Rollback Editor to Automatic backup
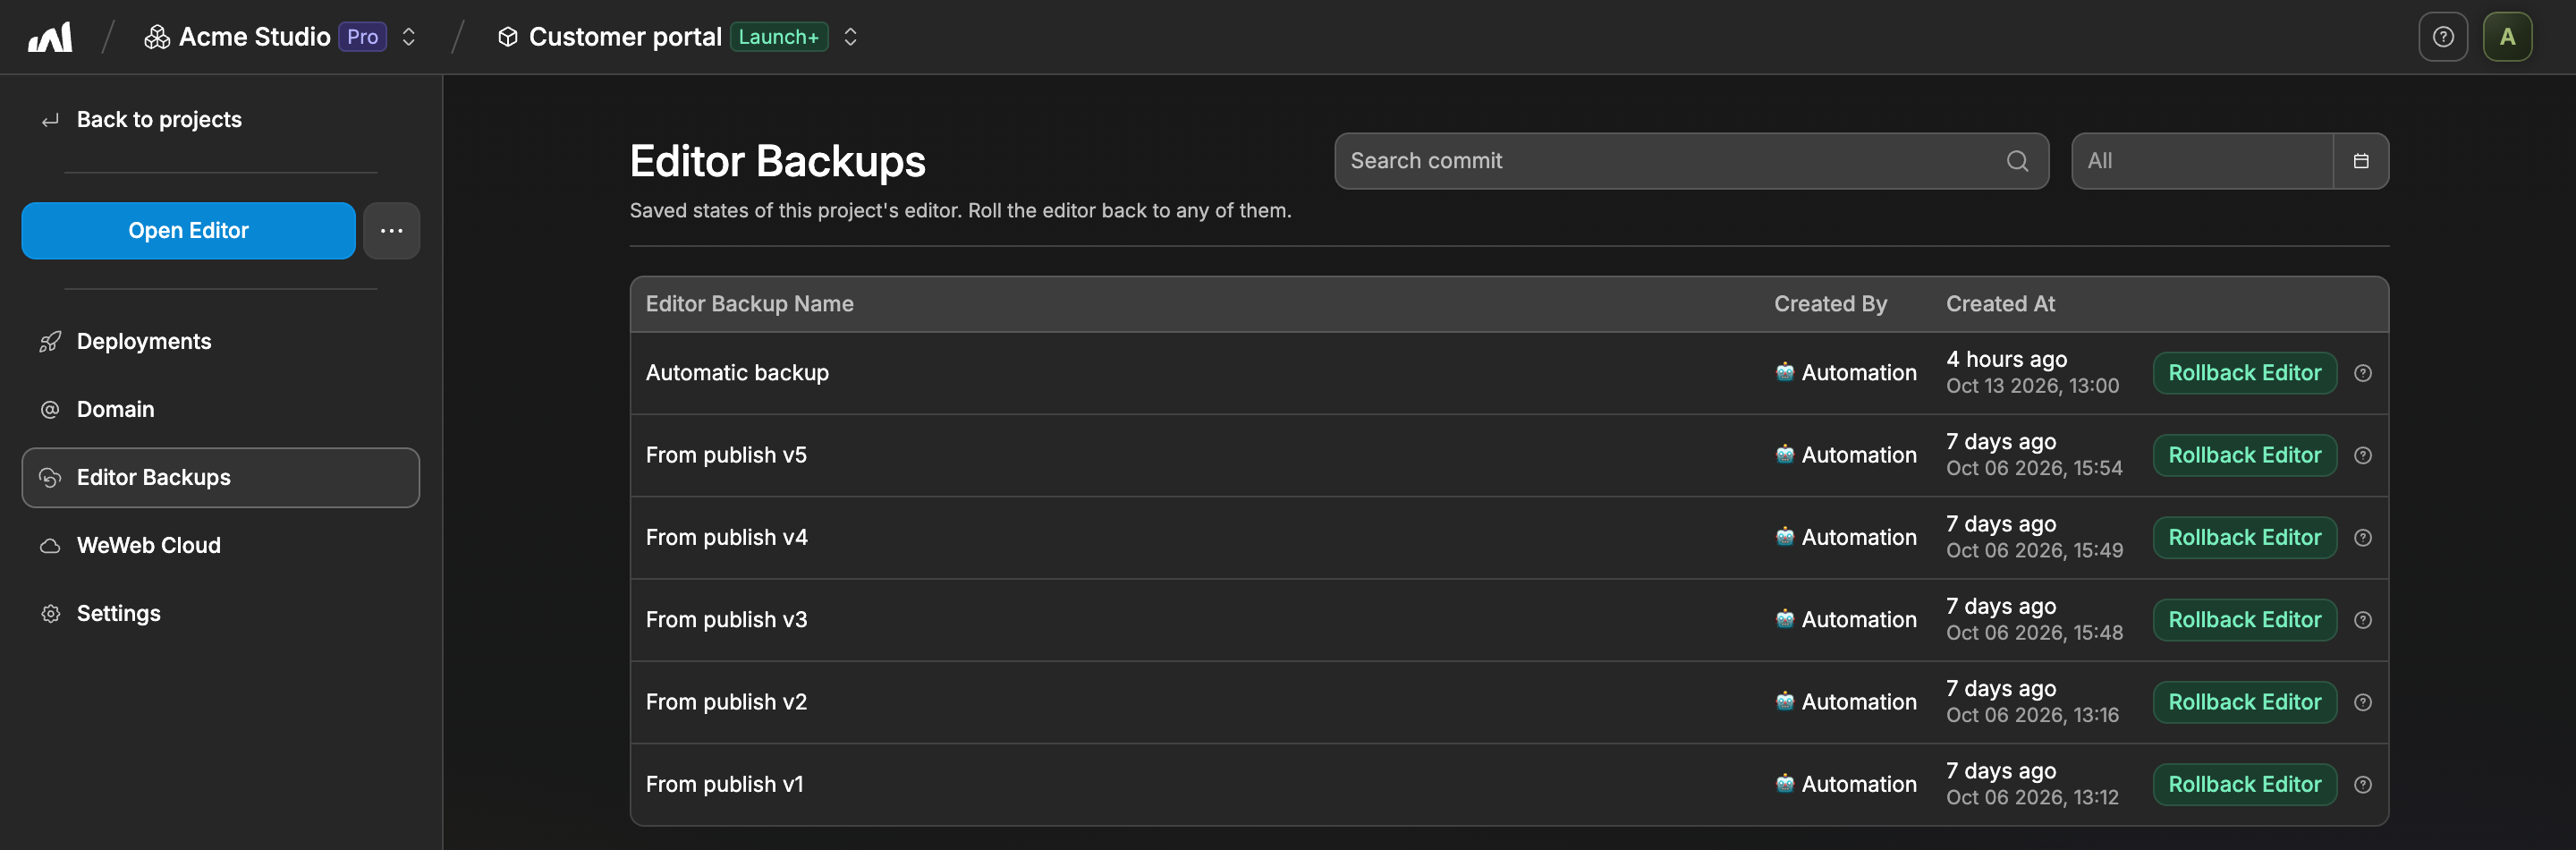The height and width of the screenshot is (850, 2576). point(2245,373)
